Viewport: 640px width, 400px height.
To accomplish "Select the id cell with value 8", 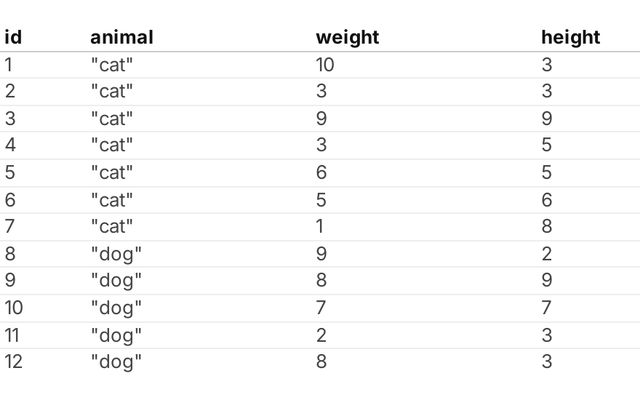I will [10, 254].
